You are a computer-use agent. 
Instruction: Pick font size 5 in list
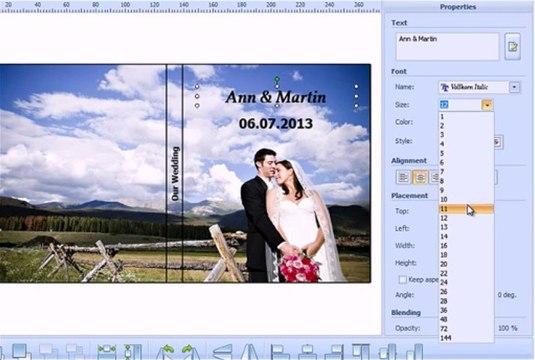point(466,153)
